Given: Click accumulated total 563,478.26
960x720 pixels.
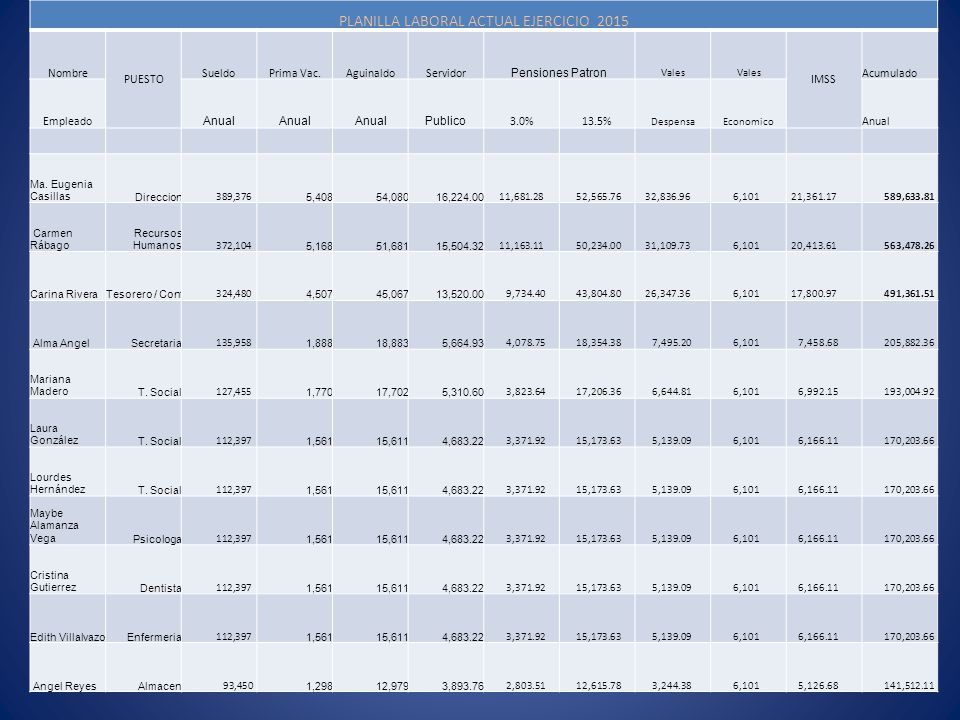Looking at the screenshot, I should point(909,246).
